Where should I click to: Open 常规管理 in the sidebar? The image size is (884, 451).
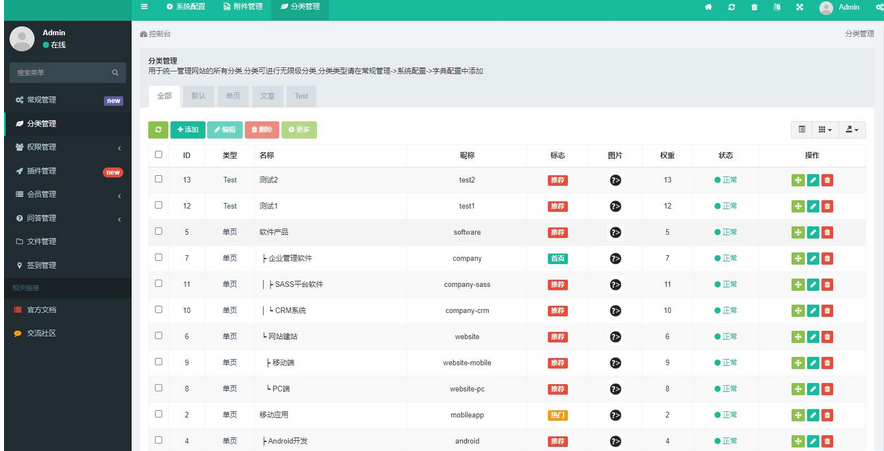(x=68, y=100)
